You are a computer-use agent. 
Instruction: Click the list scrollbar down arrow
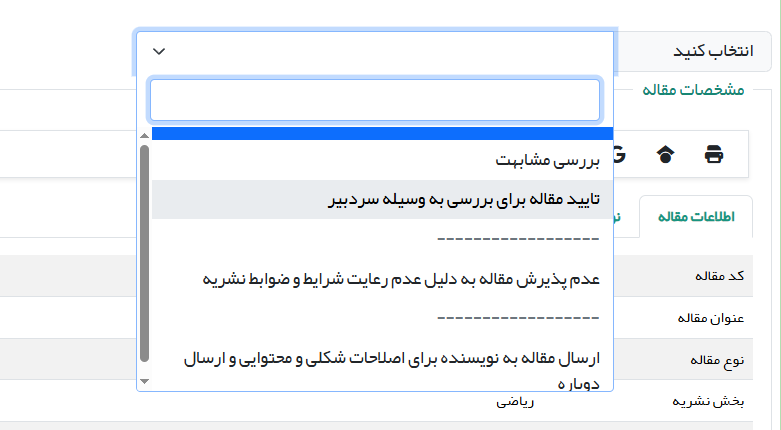pos(144,381)
